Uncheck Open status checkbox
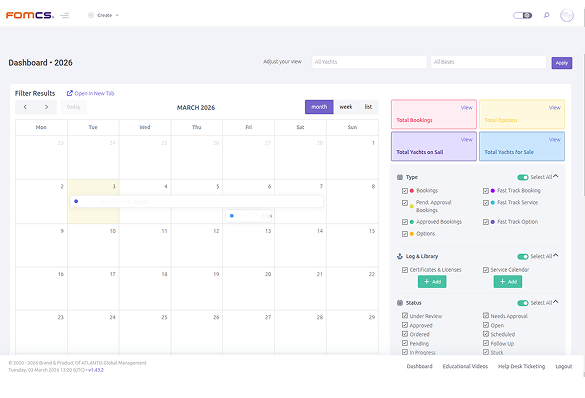This screenshot has width=585, height=398. click(x=486, y=325)
